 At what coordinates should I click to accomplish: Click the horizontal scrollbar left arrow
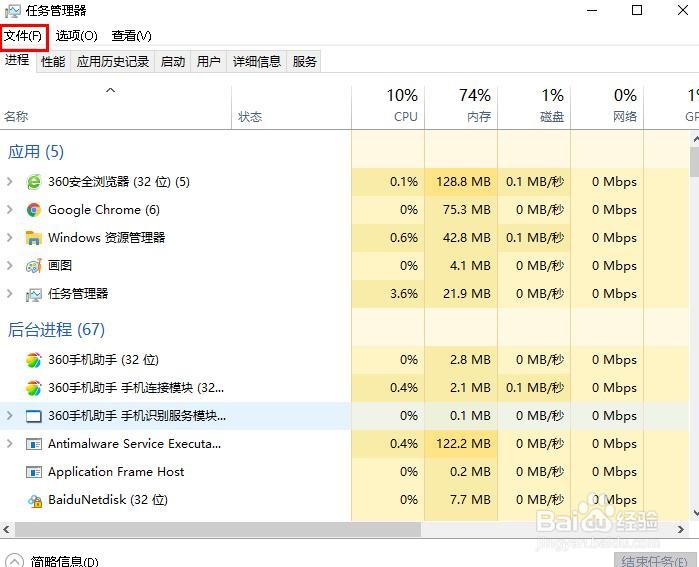[6, 530]
